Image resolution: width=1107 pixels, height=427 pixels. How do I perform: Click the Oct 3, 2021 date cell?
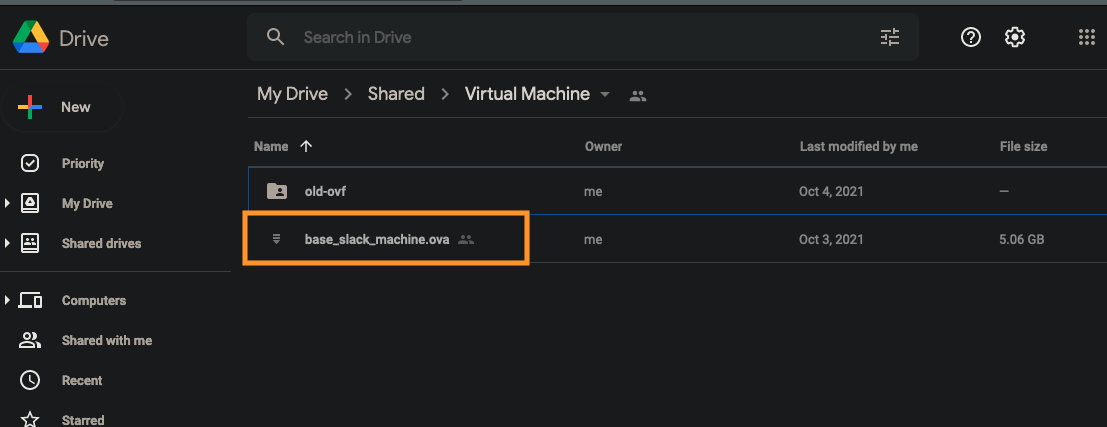pyautogui.click(x=831, y=239)
